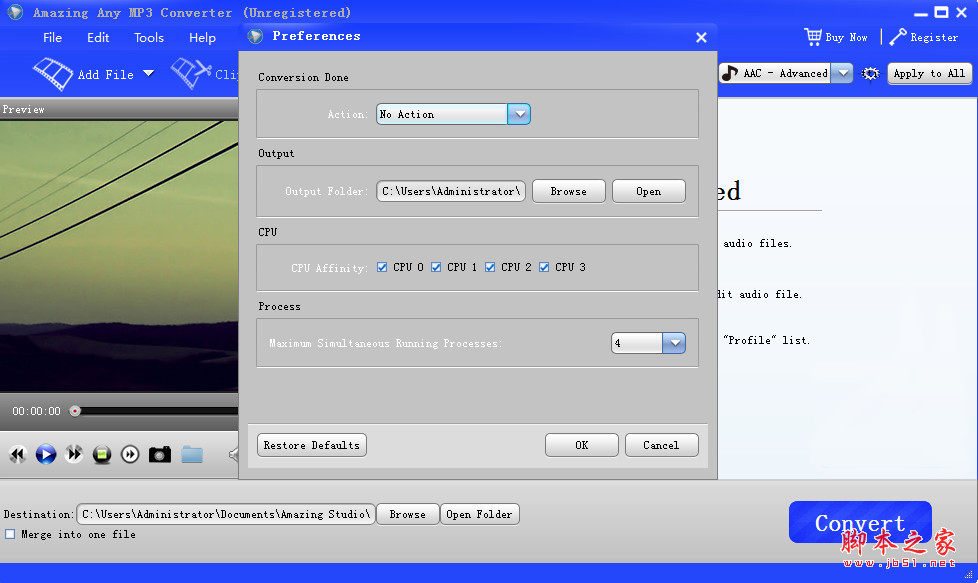Click the volume speaker icon
This screenshot has height=583, width=978.
[234, 455]
